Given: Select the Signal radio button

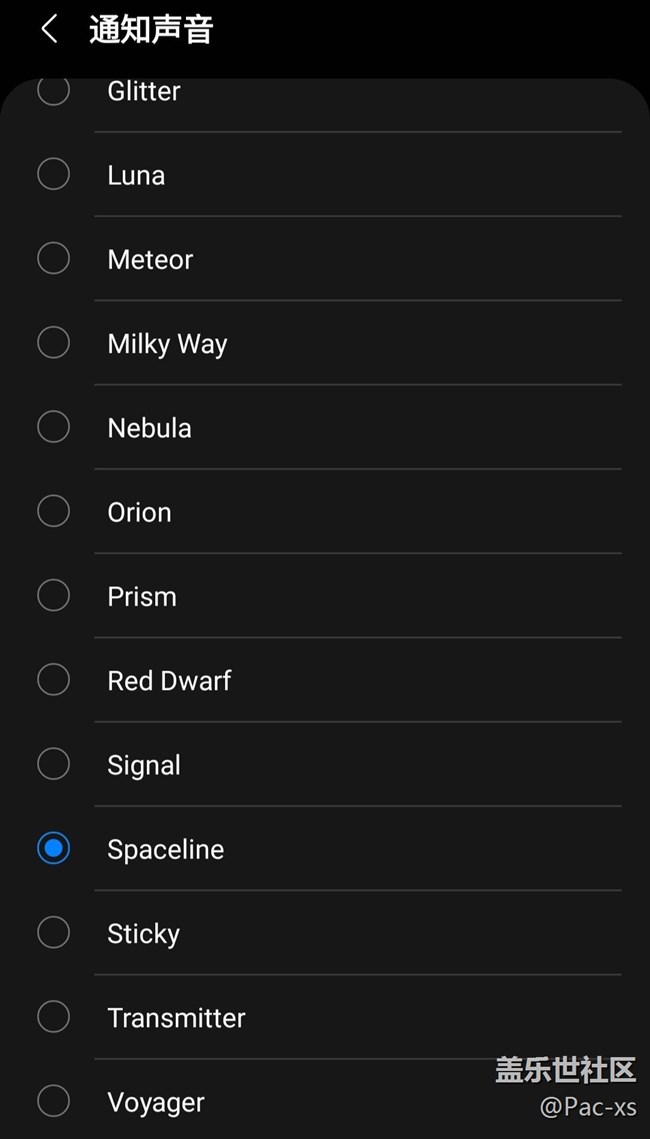Looking at the screenshot, I should tap(53, 764).
